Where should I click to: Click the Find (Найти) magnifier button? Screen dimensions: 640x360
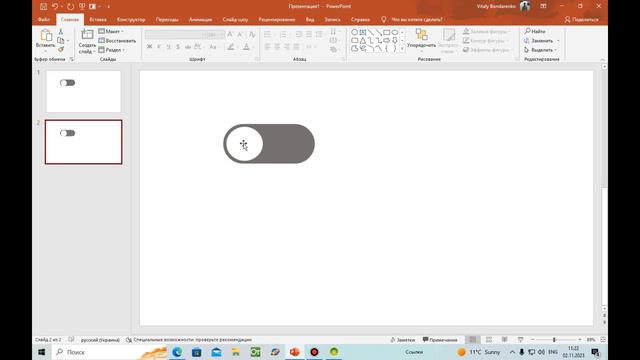[x=535, y=31]
